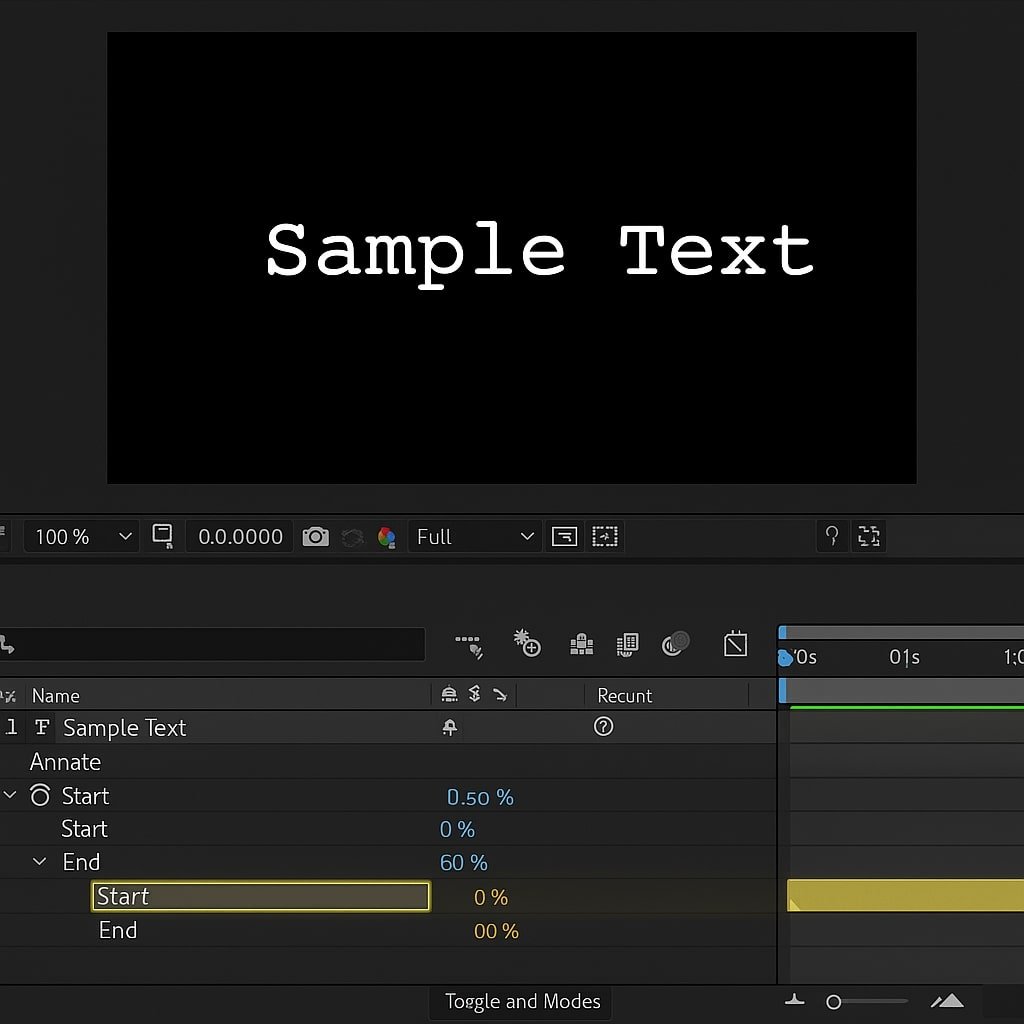
Task: Click the overlapping circles motion blur icon
Action: point(676,644)
